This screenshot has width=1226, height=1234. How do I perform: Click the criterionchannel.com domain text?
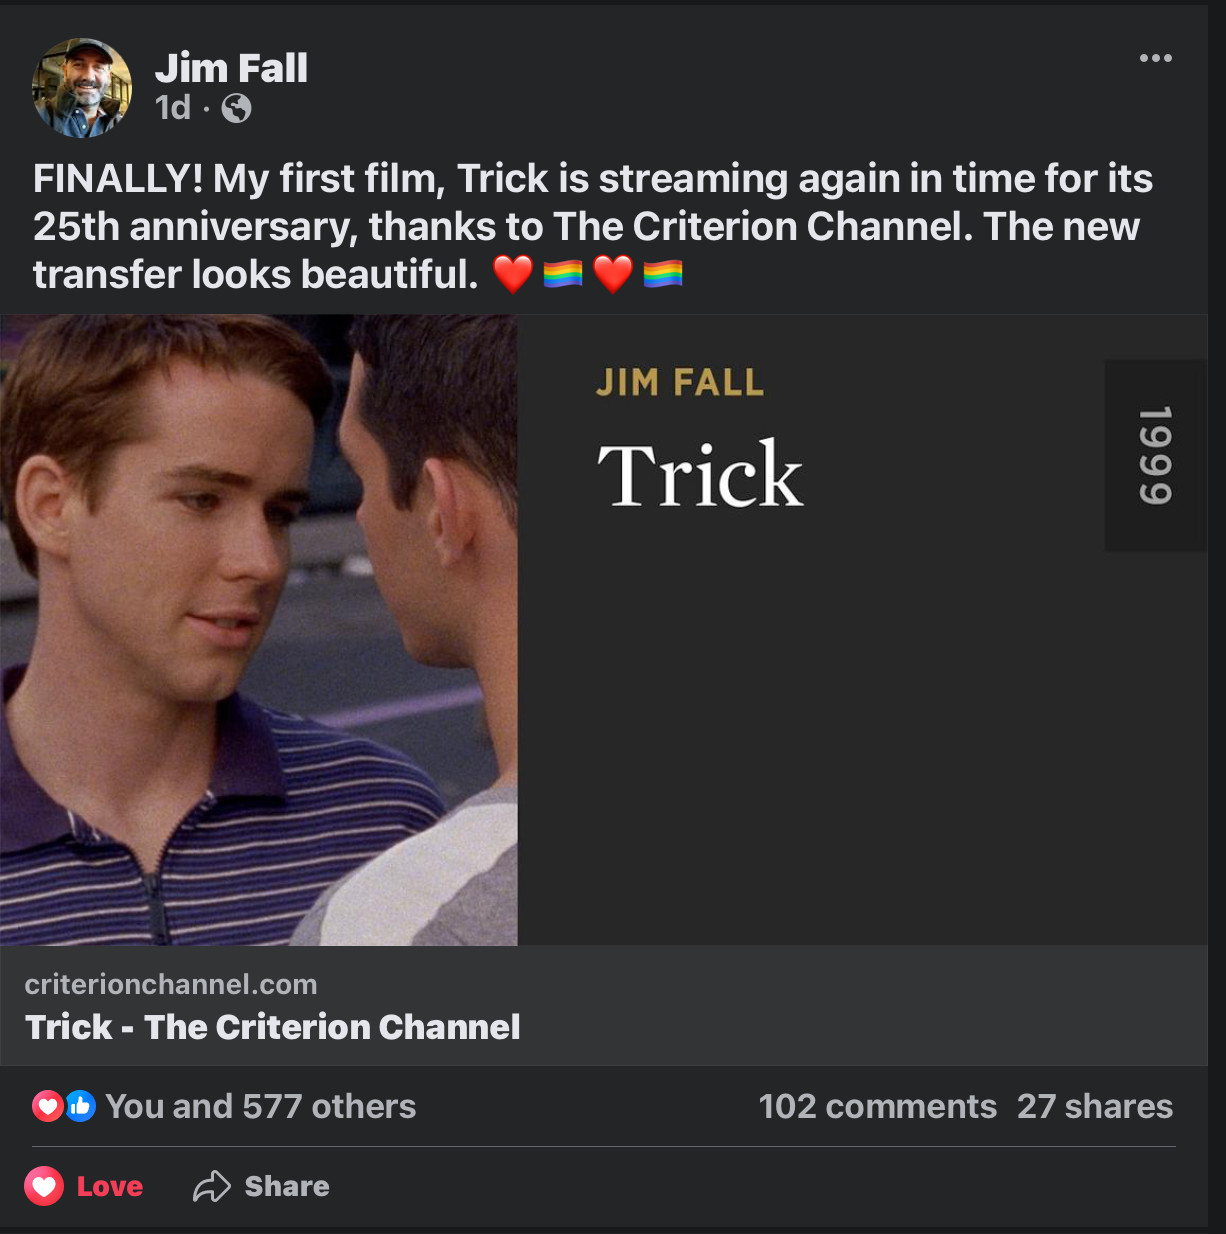tap(171, 984)
